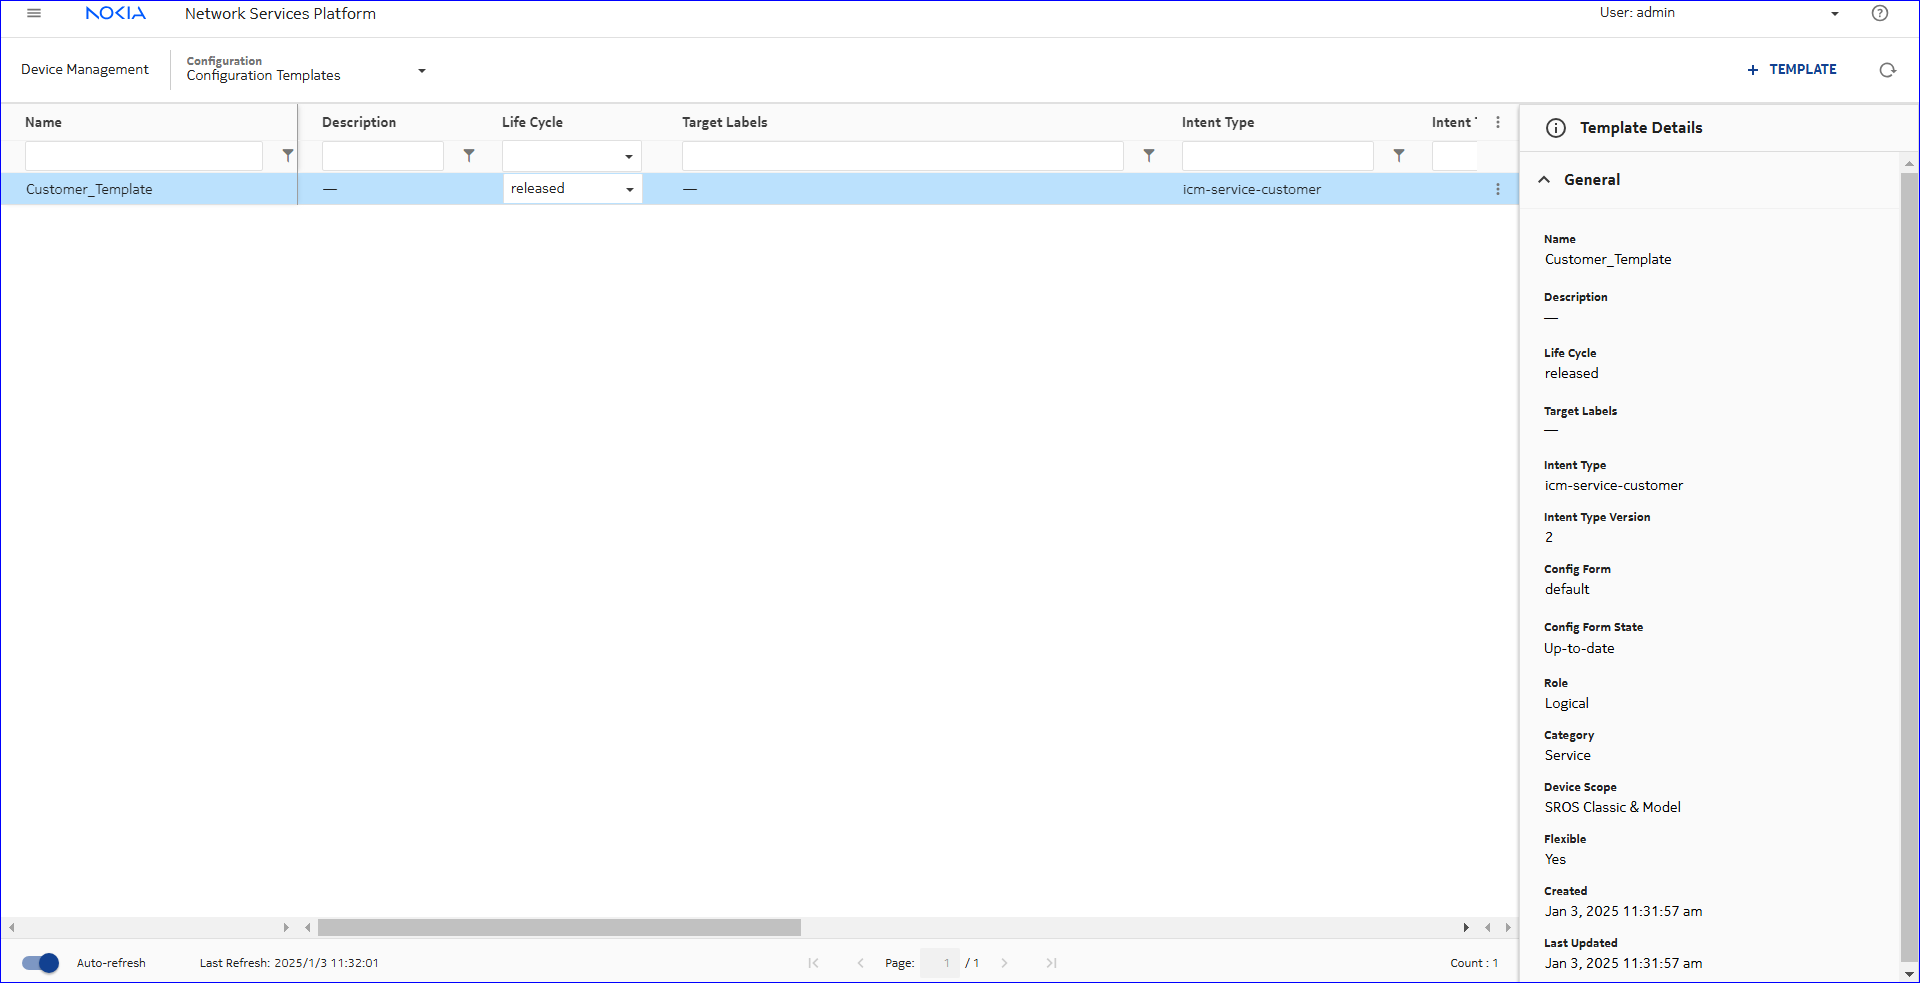Click the Name column filter icon
Viewport: 1920px width, 983px height.
pos(288,156)
